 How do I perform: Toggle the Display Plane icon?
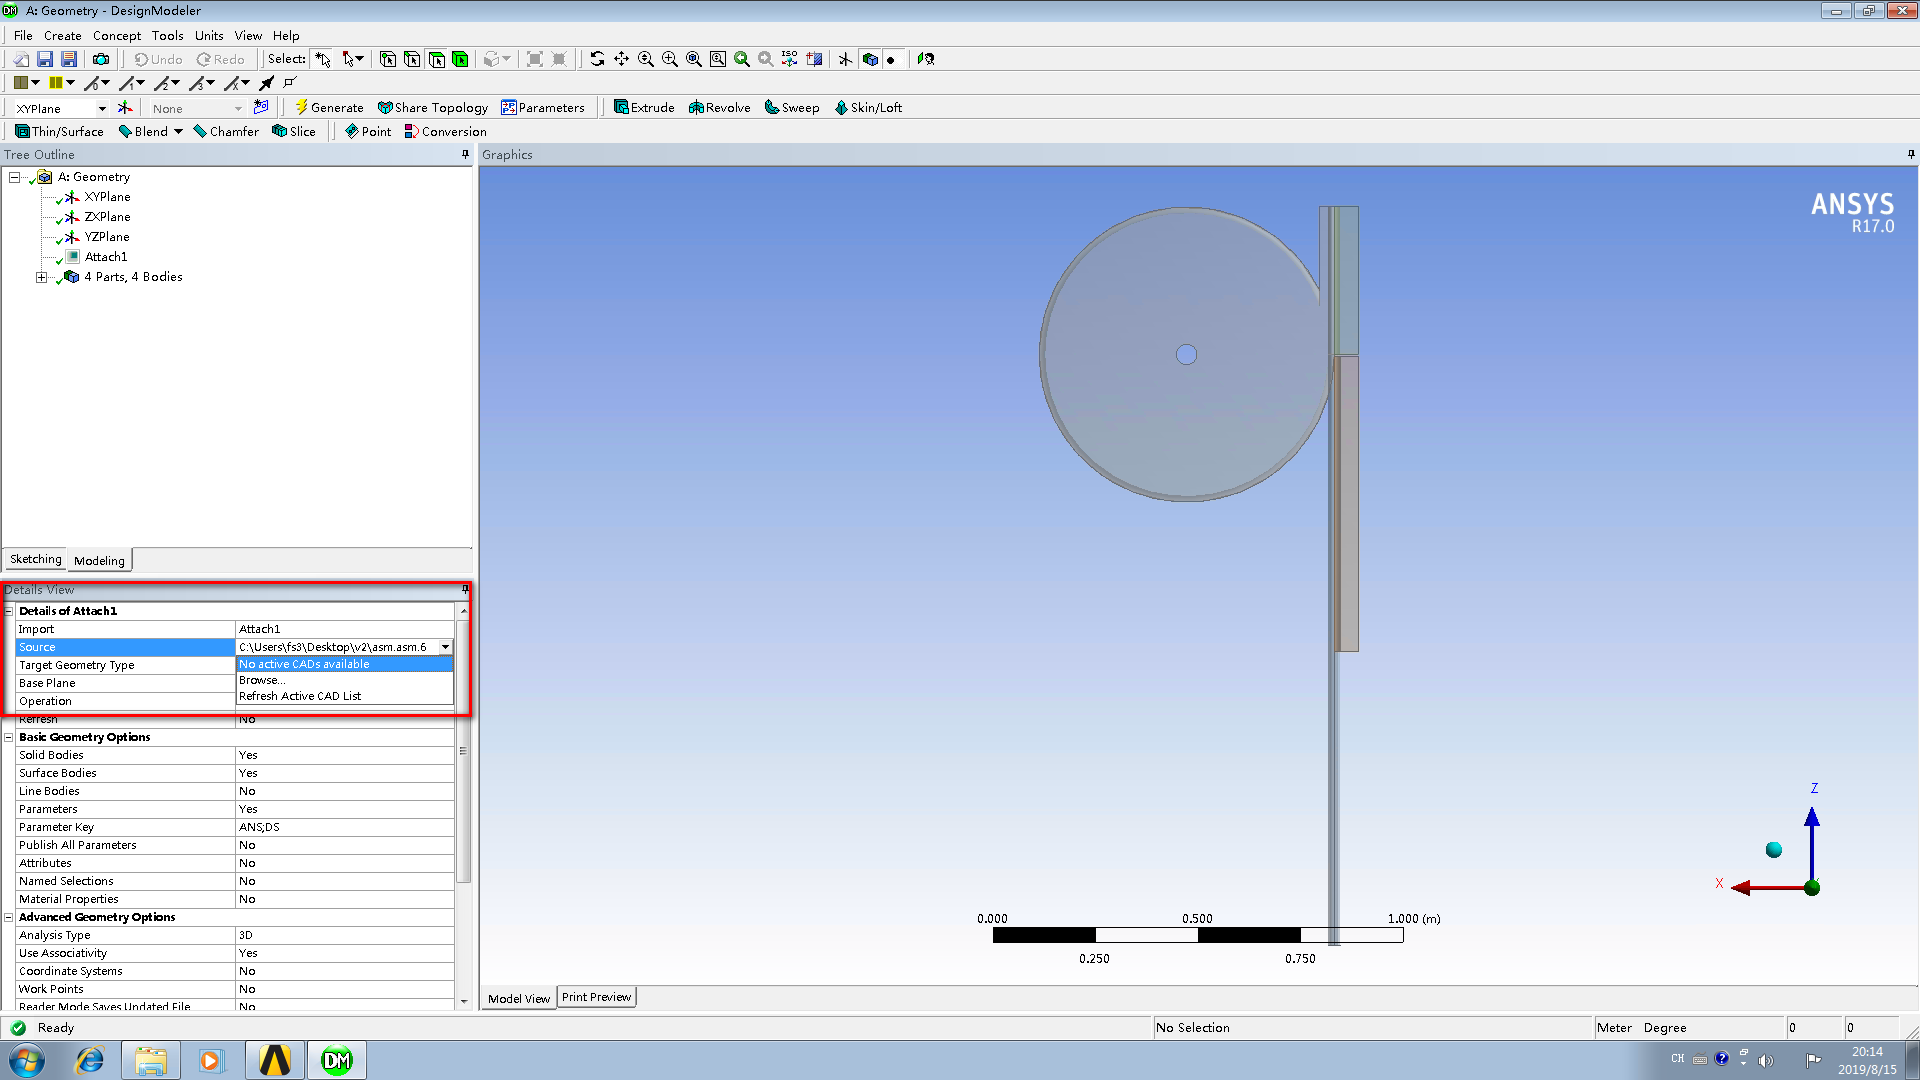(845, 59)
